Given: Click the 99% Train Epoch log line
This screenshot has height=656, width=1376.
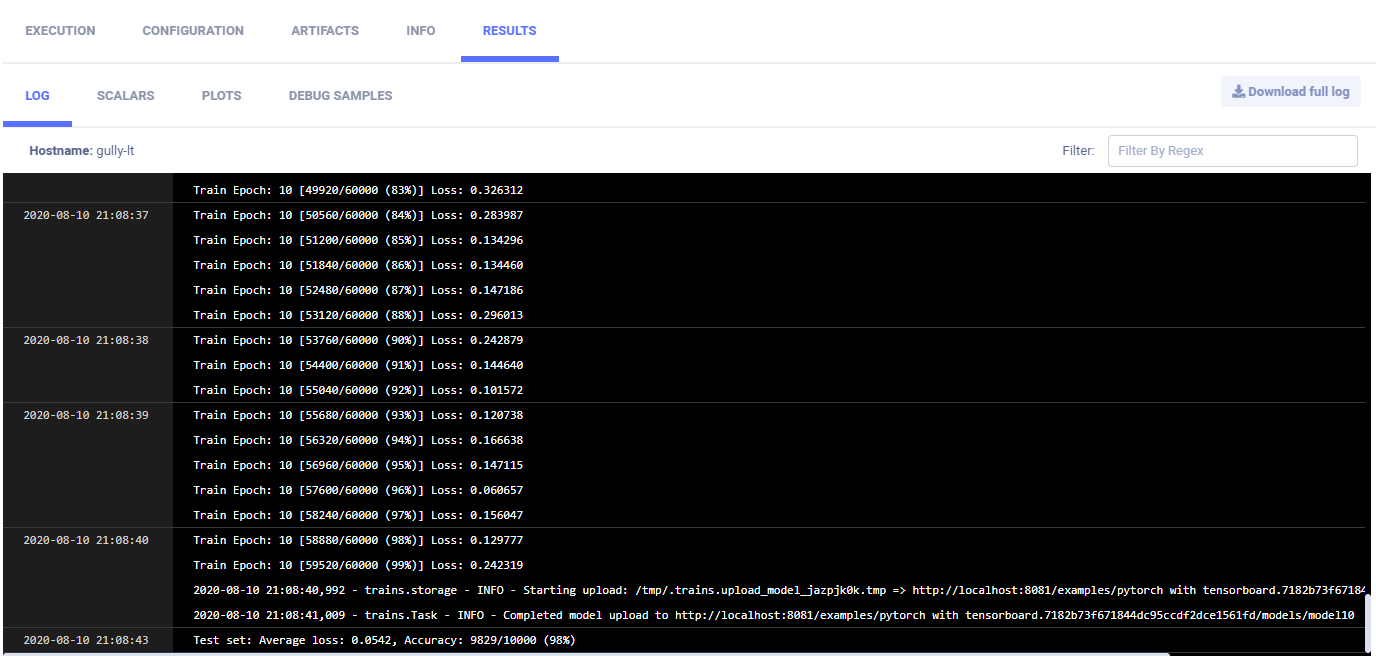Looking at the screenshot, I should click(x=358, y=565).
